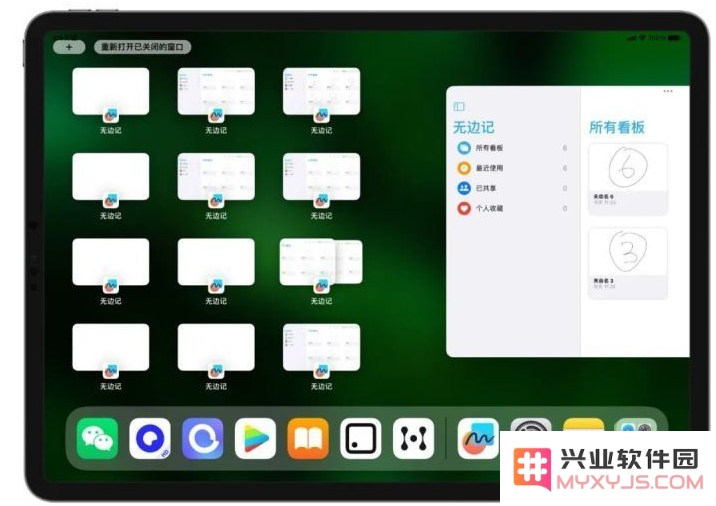Open the 无边记 Freeform icon in the dock
The width and height of the screenshot is (716, 506).
click(x=478, y=438)
